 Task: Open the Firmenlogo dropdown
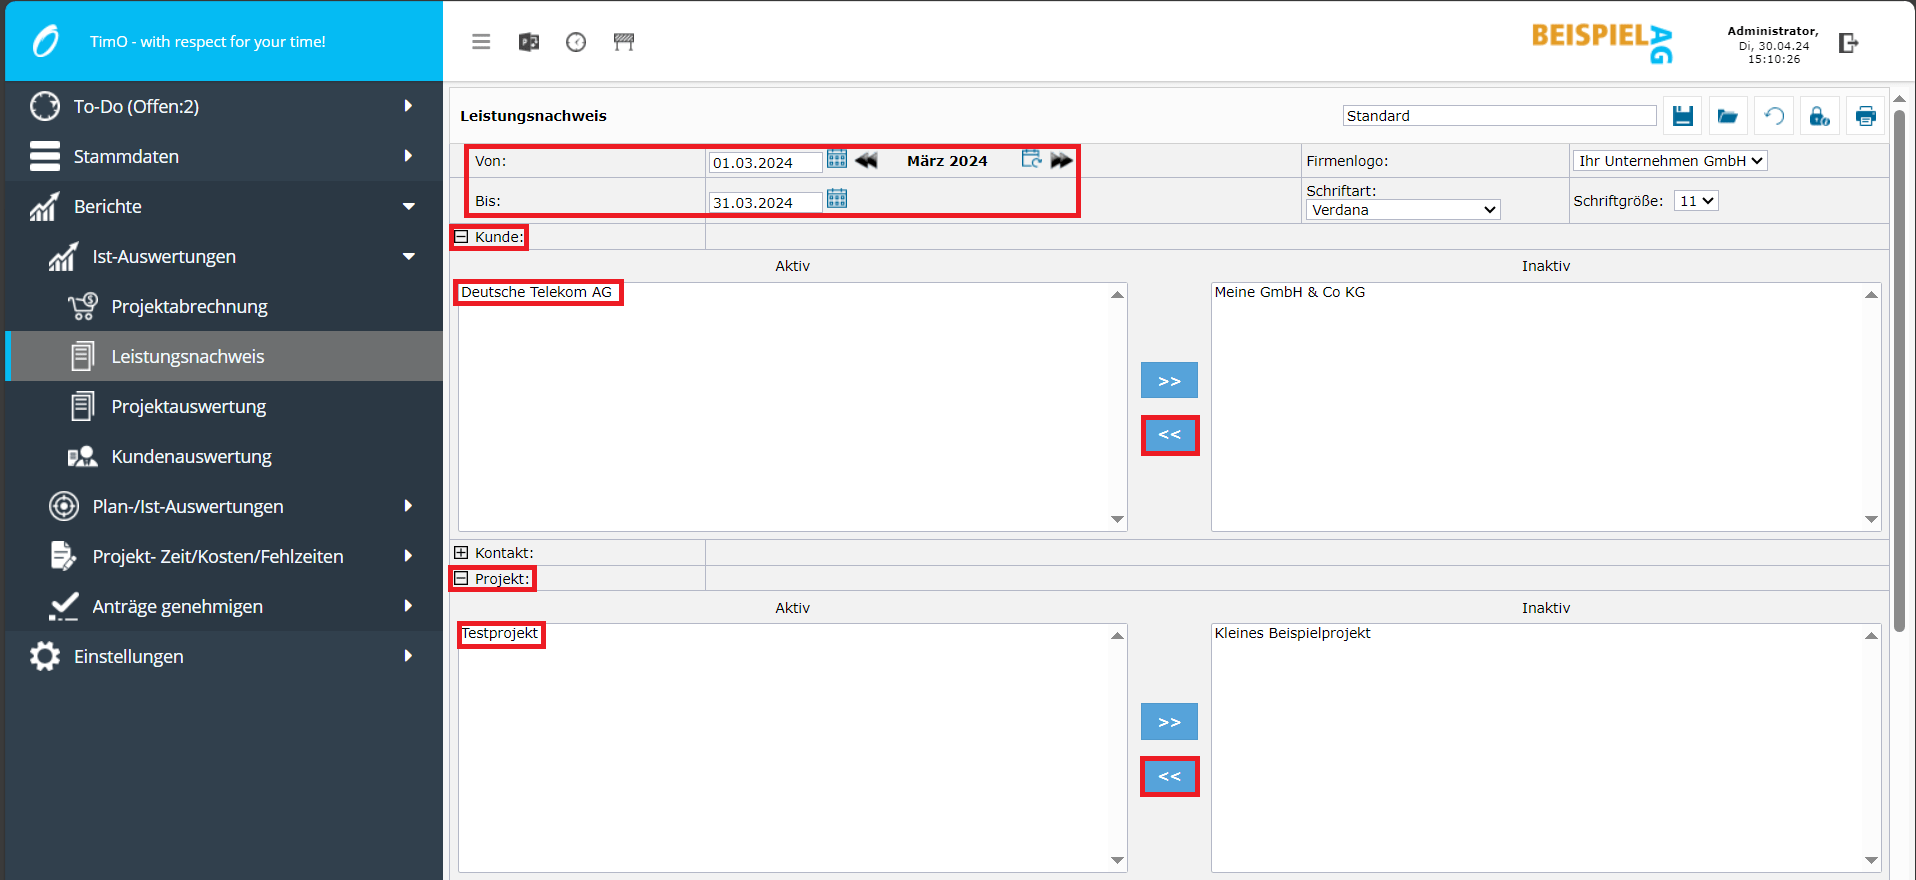1669,161
